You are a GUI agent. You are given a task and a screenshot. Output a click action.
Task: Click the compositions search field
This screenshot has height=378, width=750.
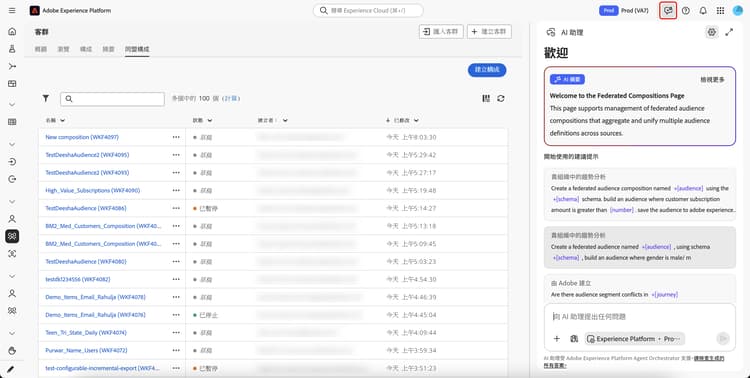tap(112, 99)
